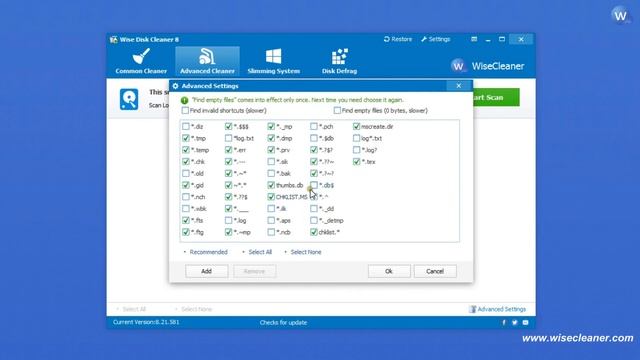Tick the *.bak checkbox
Screen dimensions: 640x360
tap(271, 173)
